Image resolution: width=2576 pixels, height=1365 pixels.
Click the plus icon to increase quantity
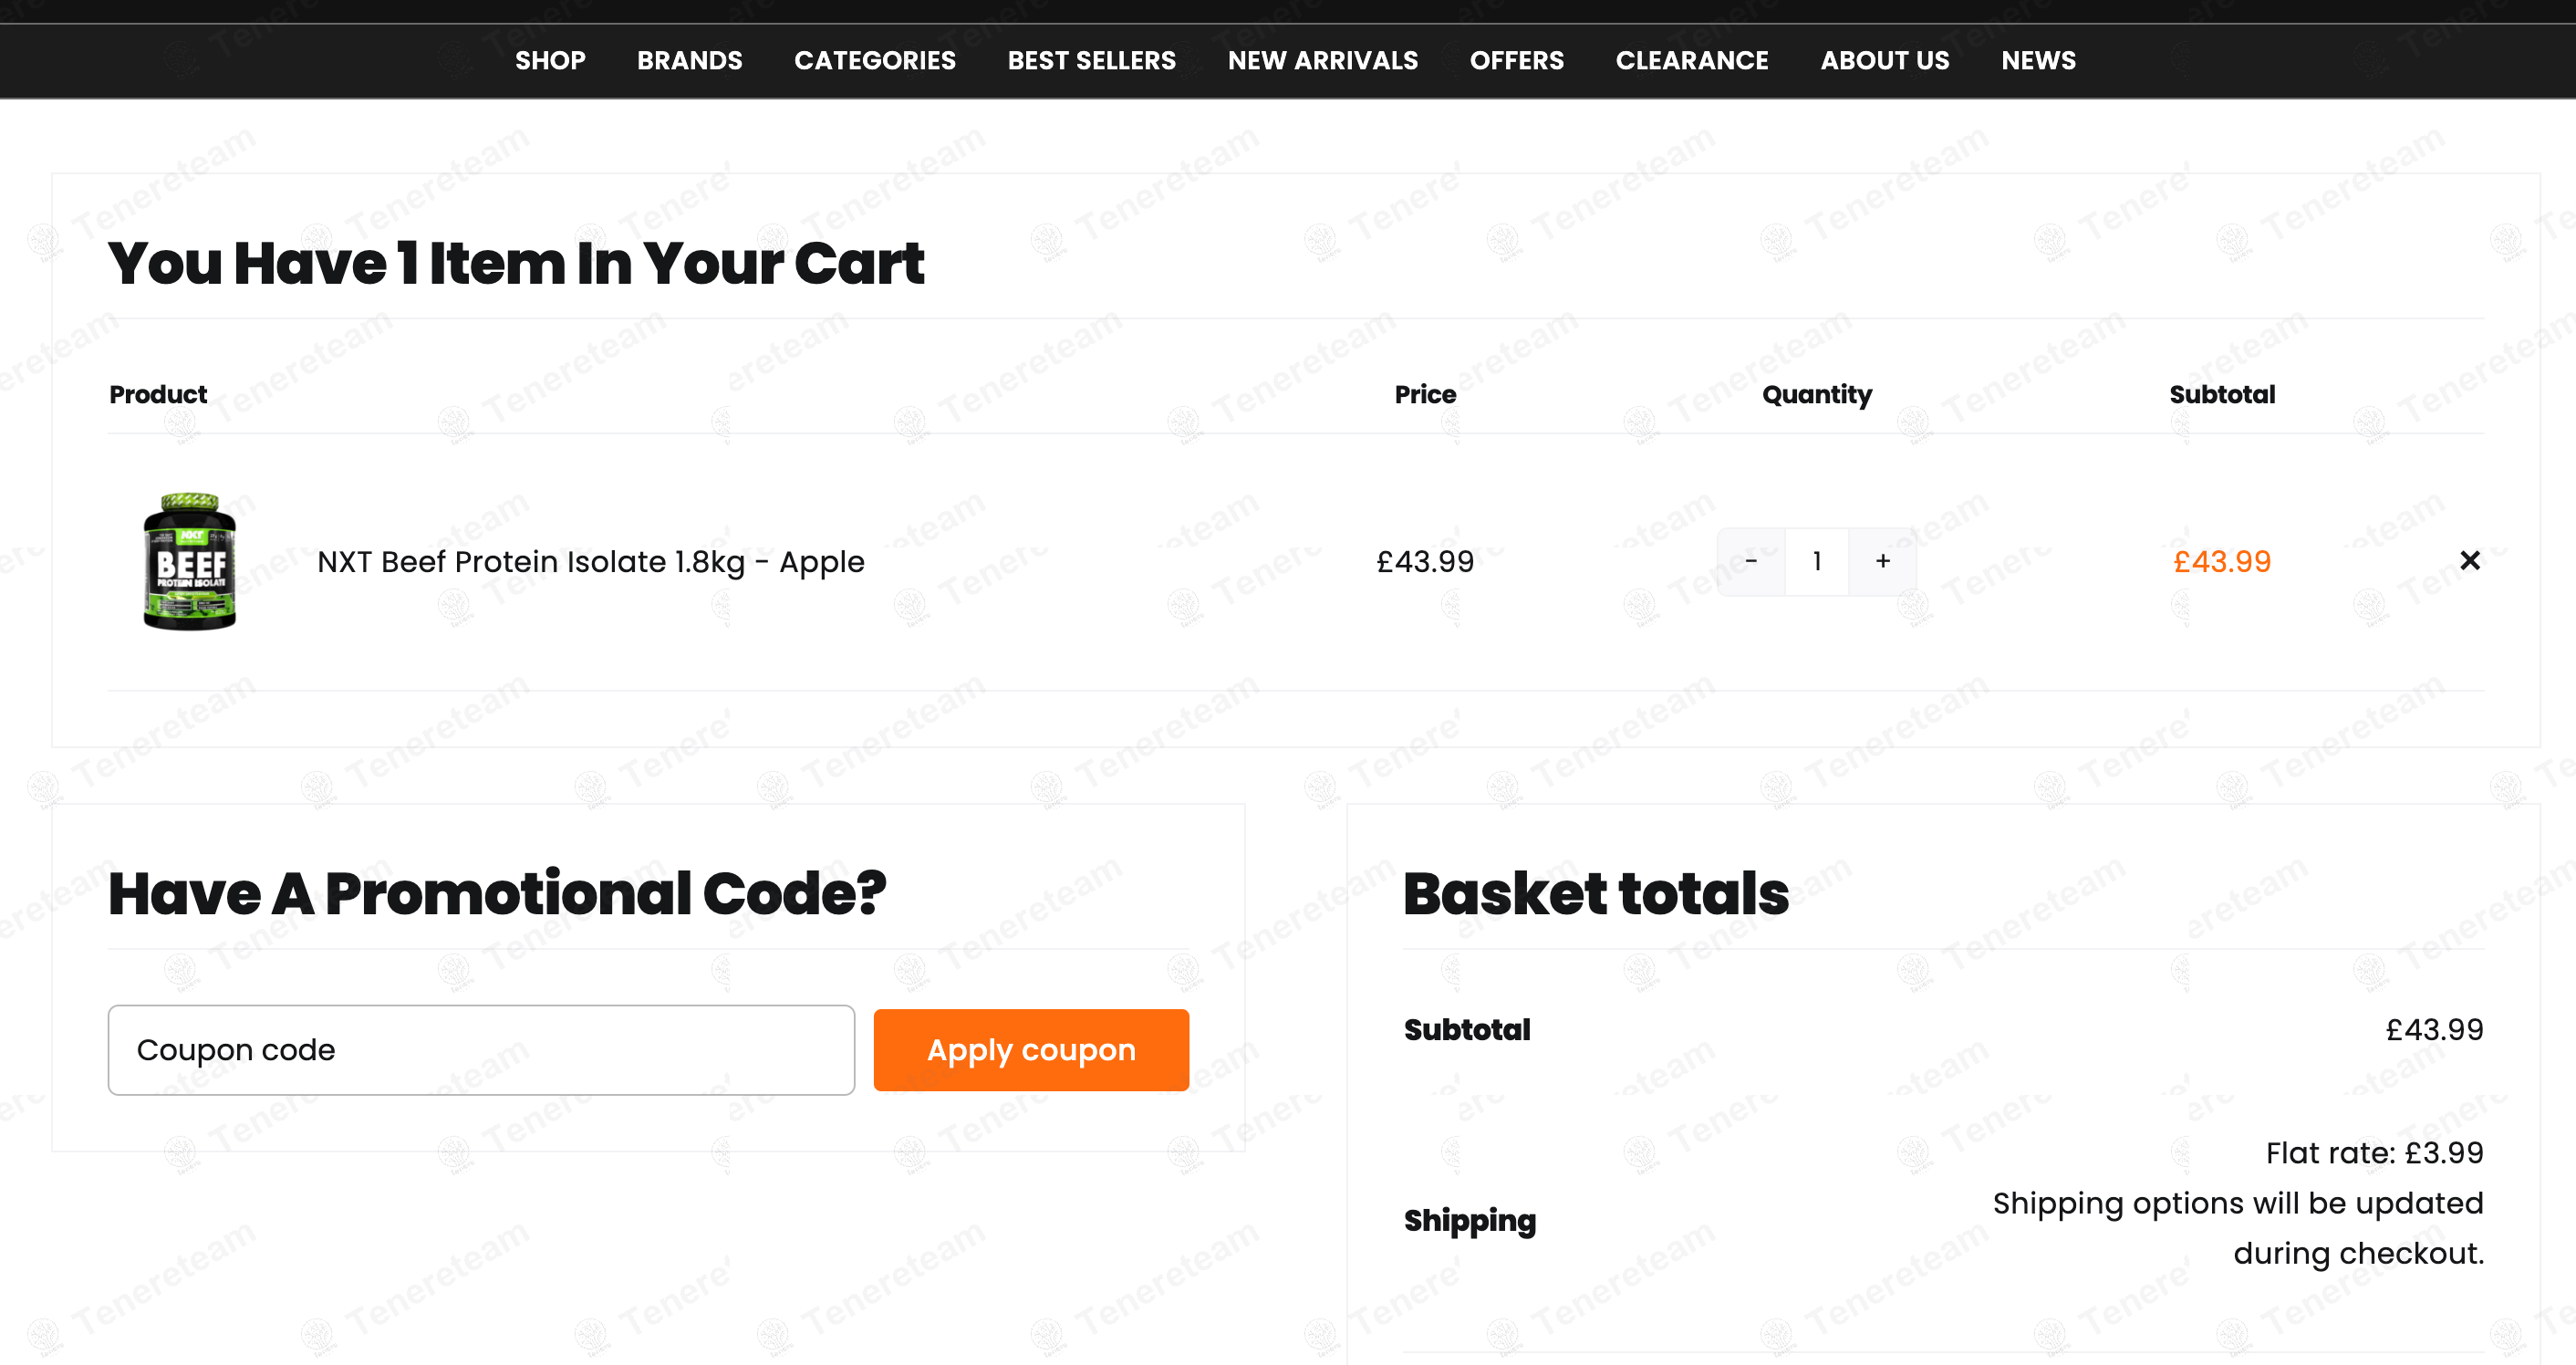1882,561
